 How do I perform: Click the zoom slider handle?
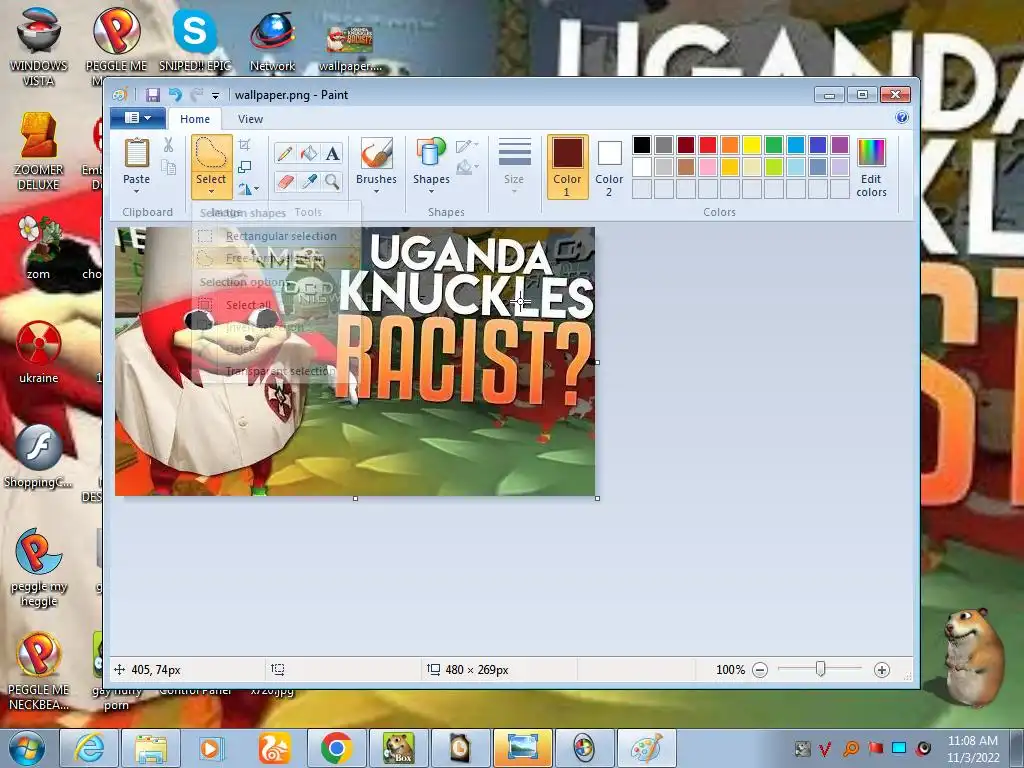tap(821, 669)
